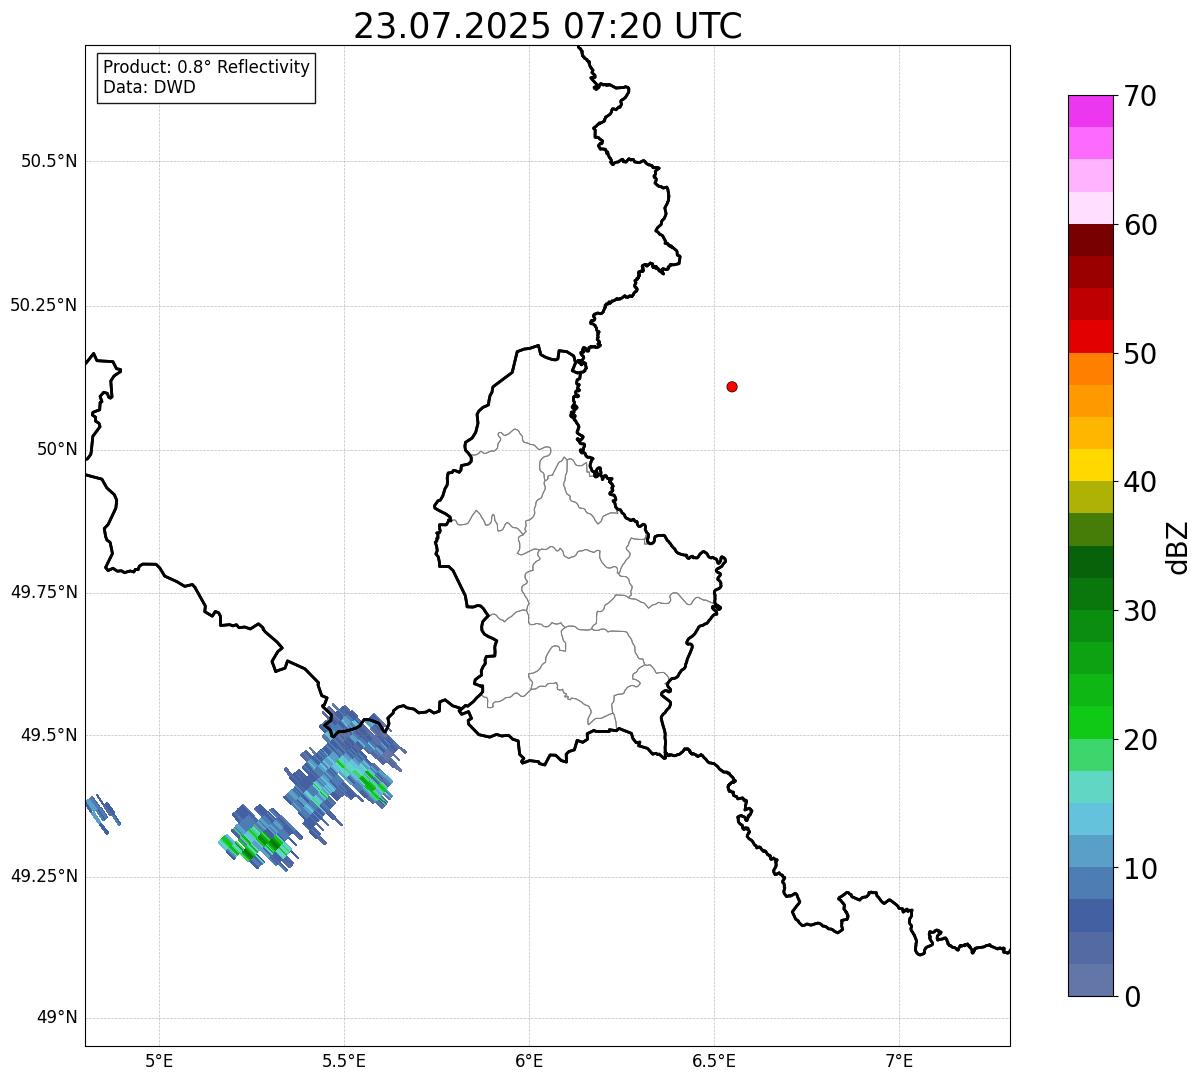Image resolution: width=1202 pixels, height=1081 pixels.
Task: Click the 6°E longitude label
Action: point(529,1060)
